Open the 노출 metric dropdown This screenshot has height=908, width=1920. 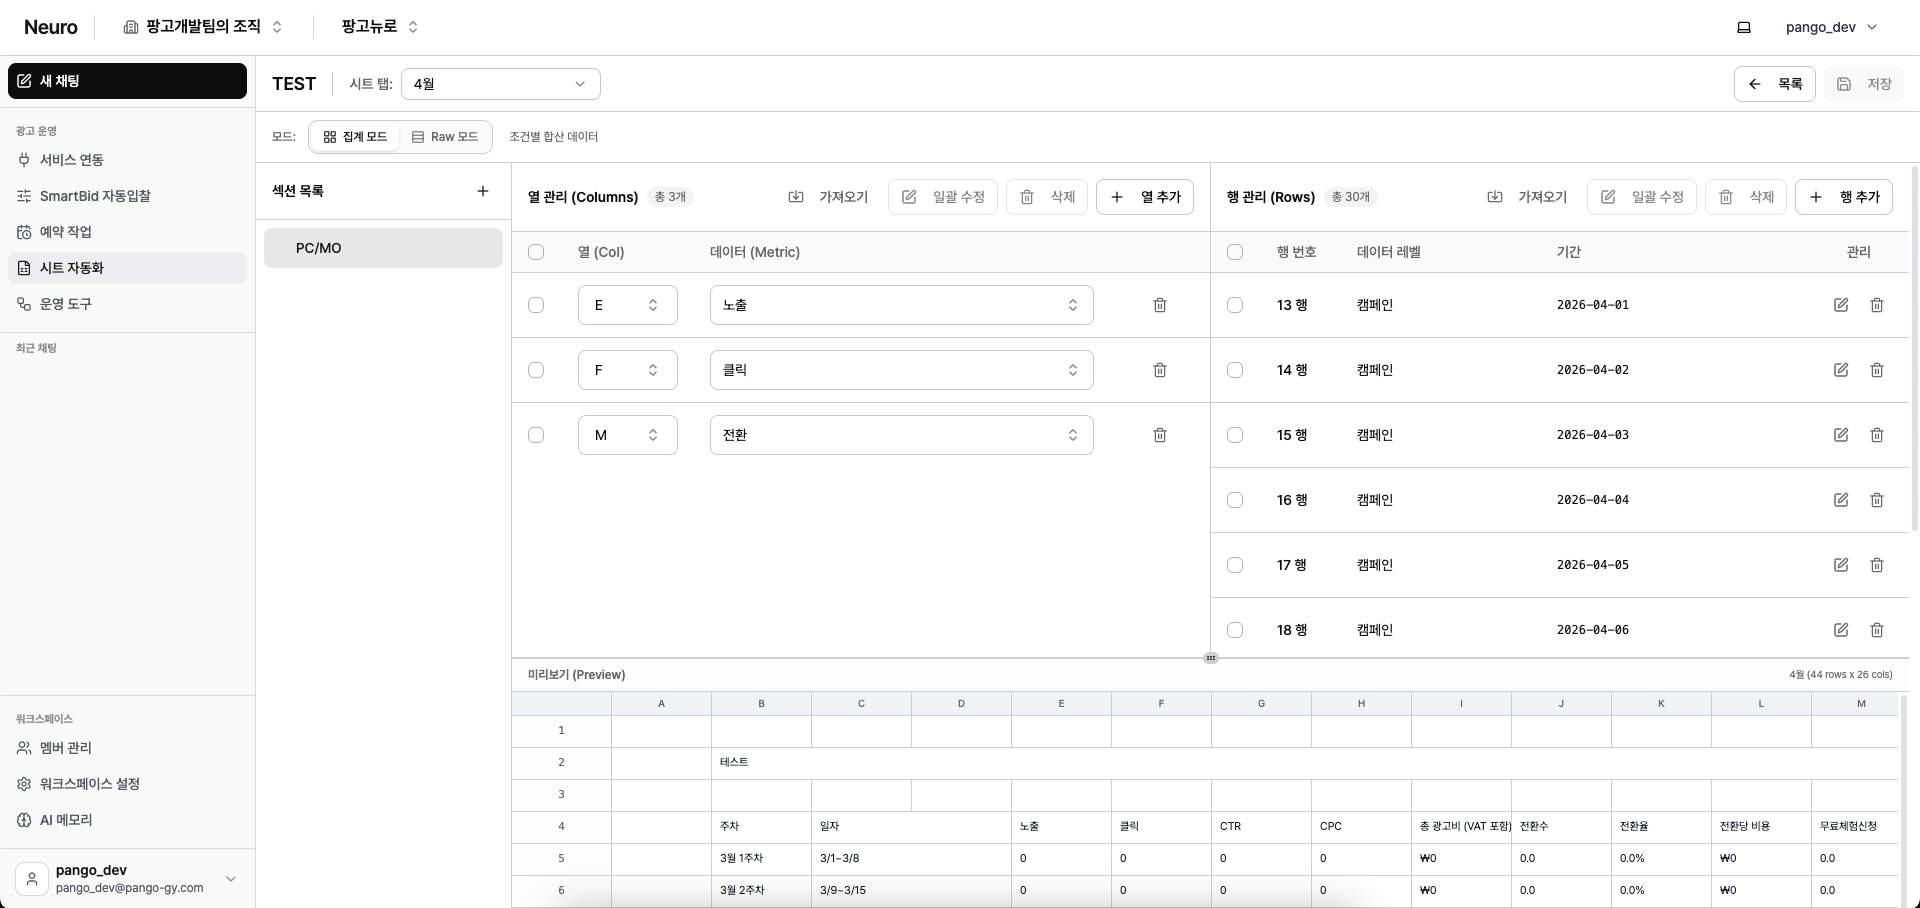pos(902,305)
